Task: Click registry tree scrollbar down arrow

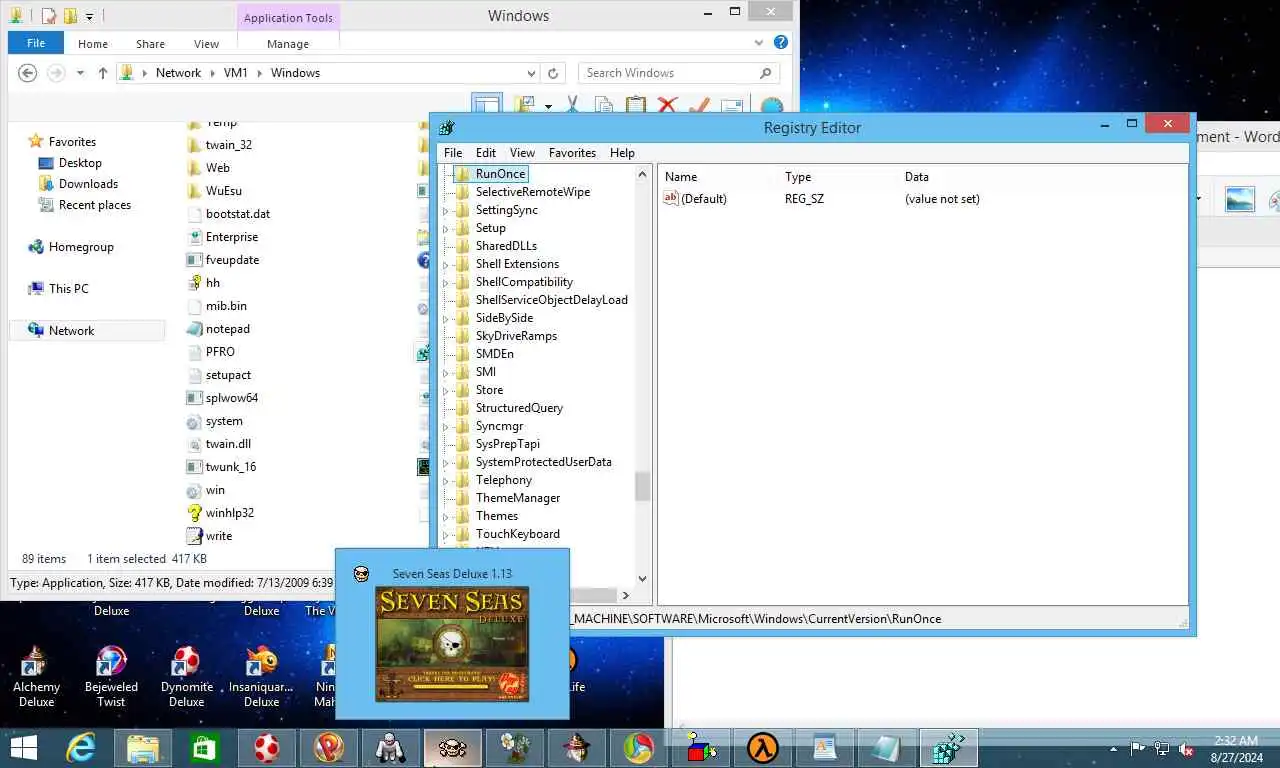Action: pos(642,578)
